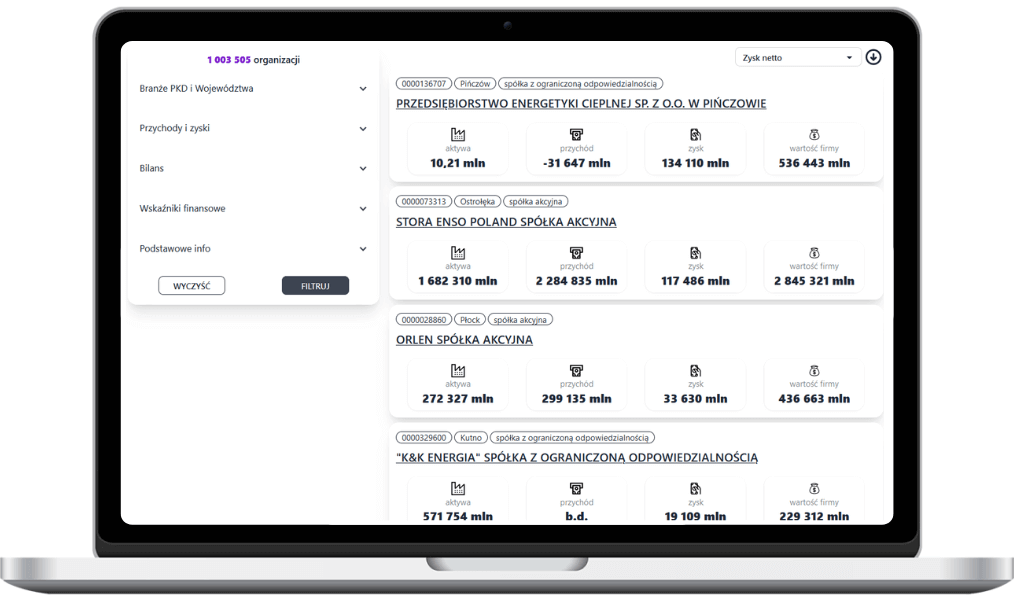1014x600 pixels.
Task: Click the zysk icon in the Pińczów company card
Action: point(695,134)
